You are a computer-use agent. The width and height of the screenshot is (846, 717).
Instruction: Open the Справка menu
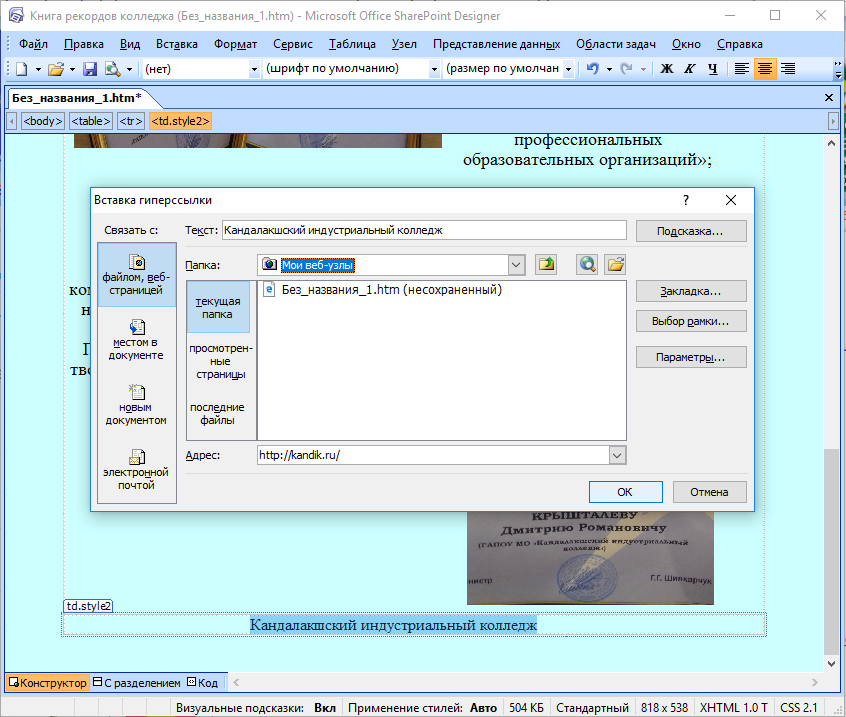pyautogui.click(x=740, y=44)
